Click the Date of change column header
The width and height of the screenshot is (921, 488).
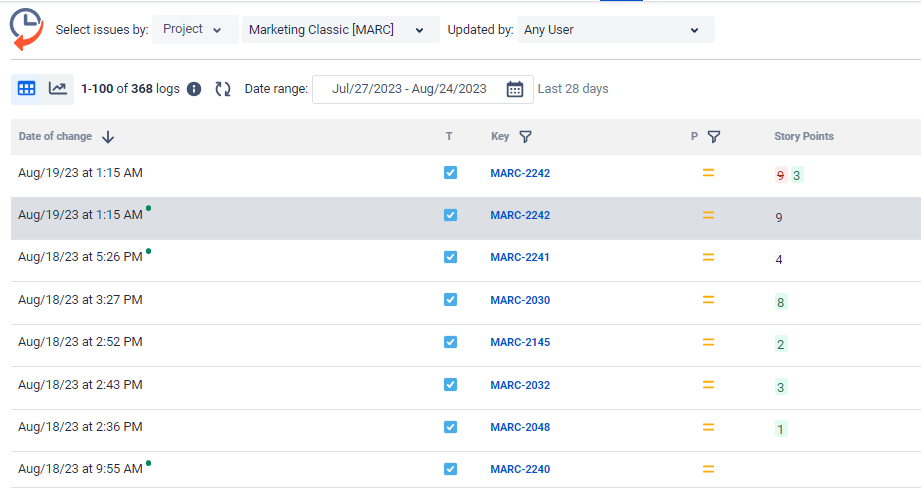(x=55, y=136)
